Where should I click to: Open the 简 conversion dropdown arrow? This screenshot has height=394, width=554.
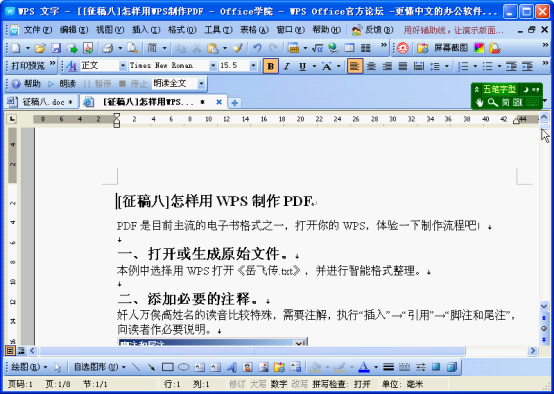pyautogui.click(x=164, y=48)
